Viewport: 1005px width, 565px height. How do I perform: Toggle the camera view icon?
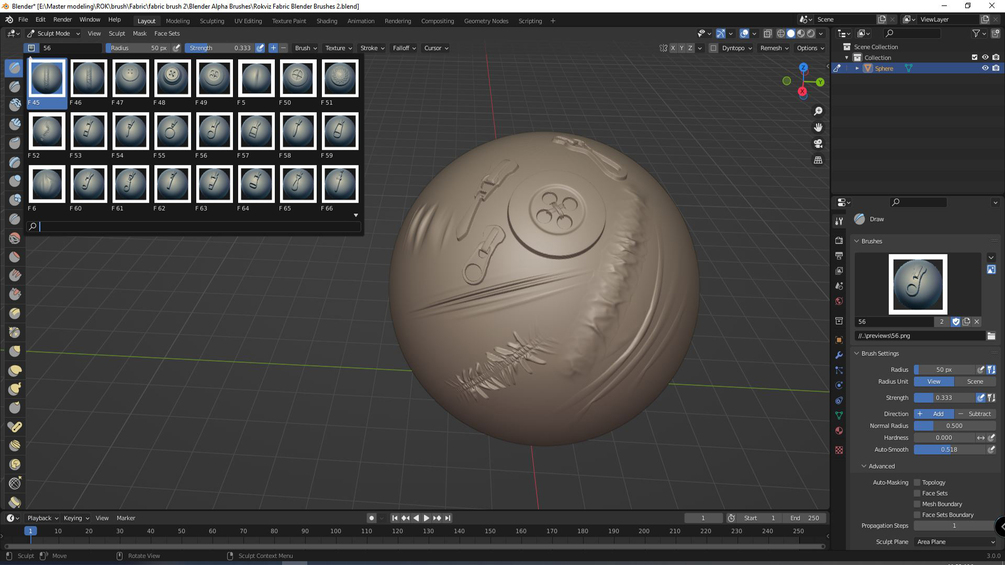coord(818,143)
